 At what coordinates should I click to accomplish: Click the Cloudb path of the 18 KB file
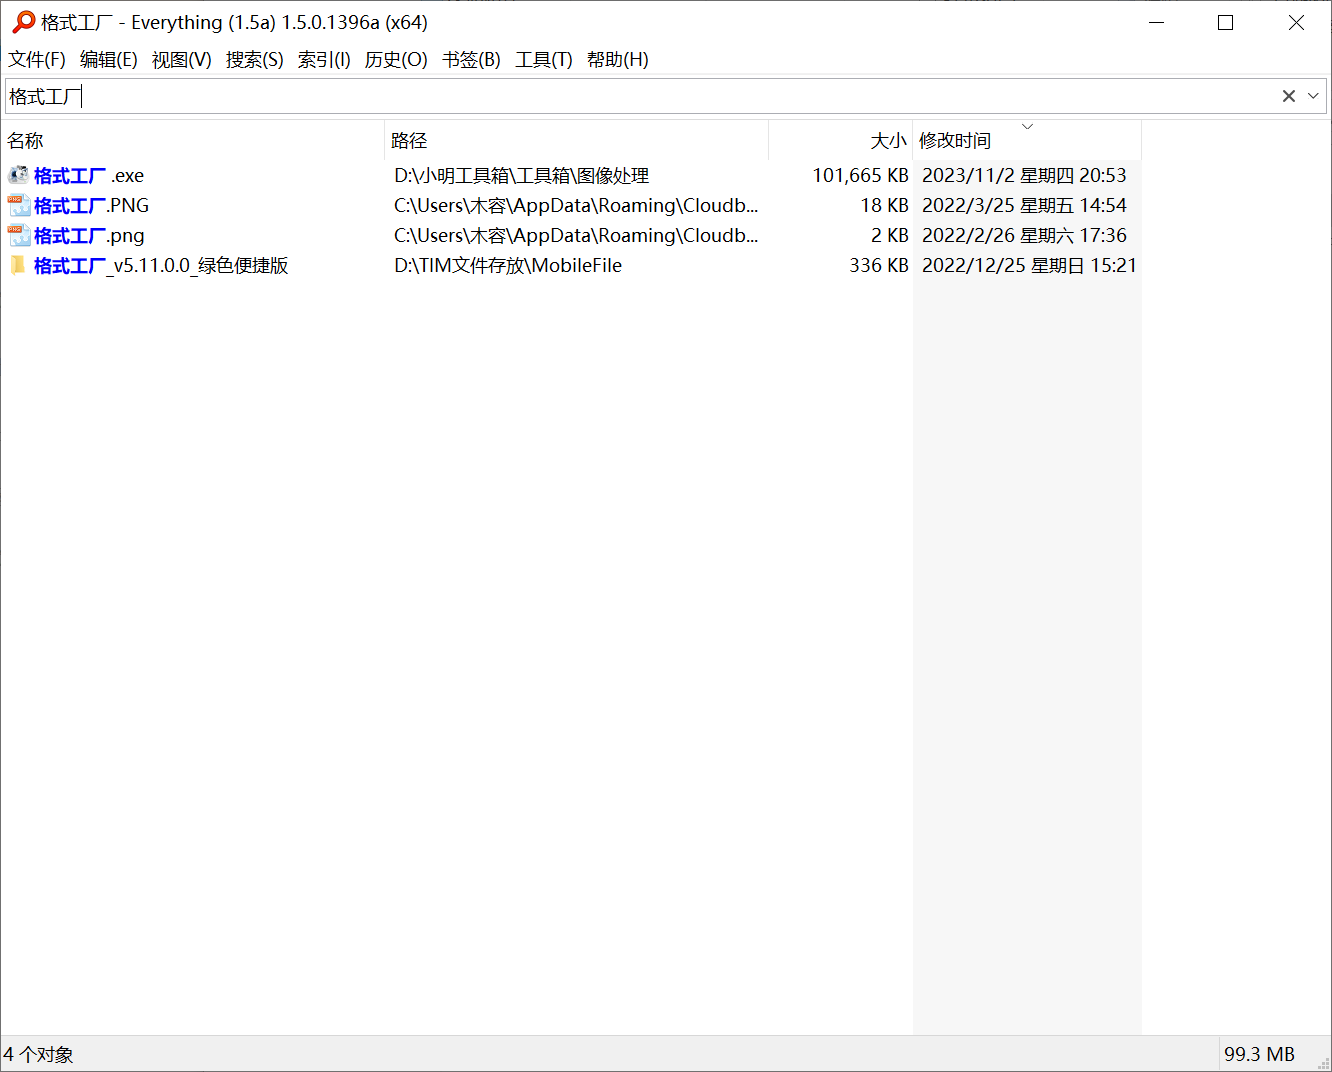576,206
